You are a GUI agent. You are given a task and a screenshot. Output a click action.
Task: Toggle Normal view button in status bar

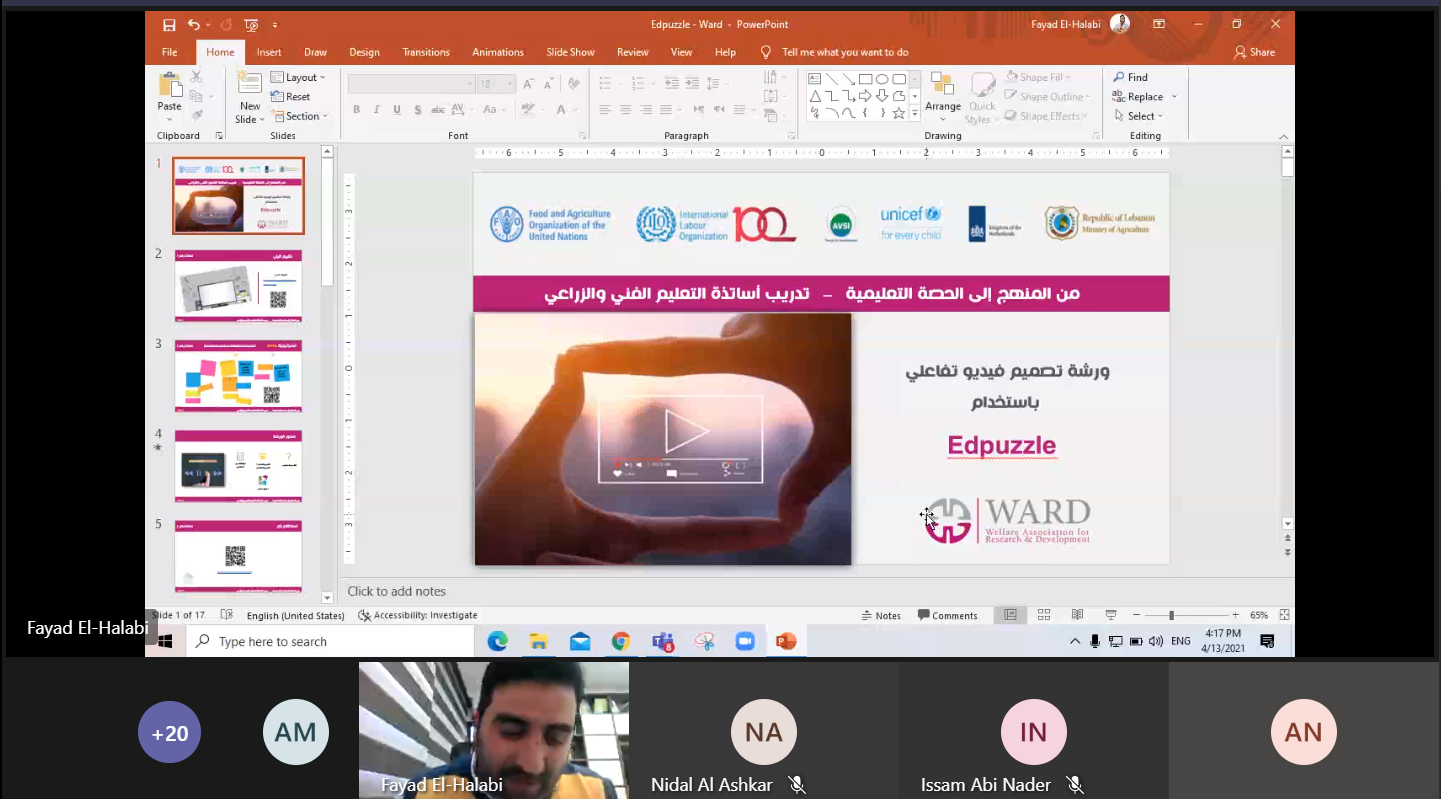(x=1011, y=615)
